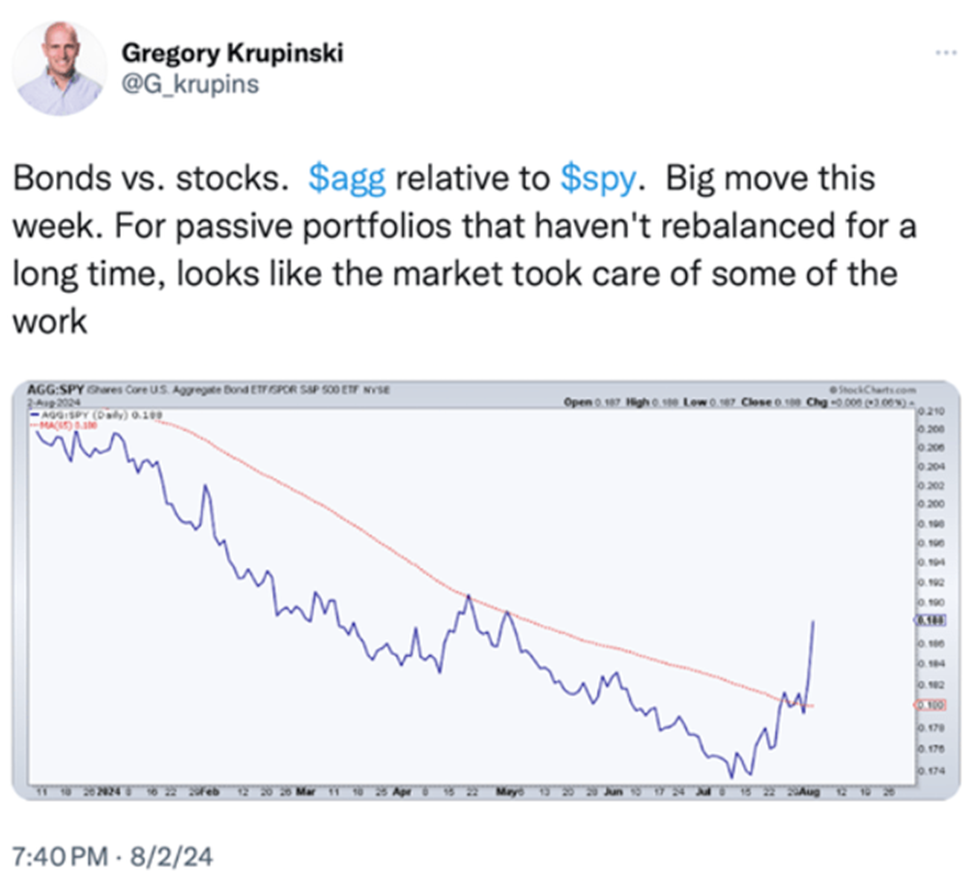Open Gregory Krupinski's profile photo
The height and width of the screenshot is (885, 975).
tap(60, 68)
